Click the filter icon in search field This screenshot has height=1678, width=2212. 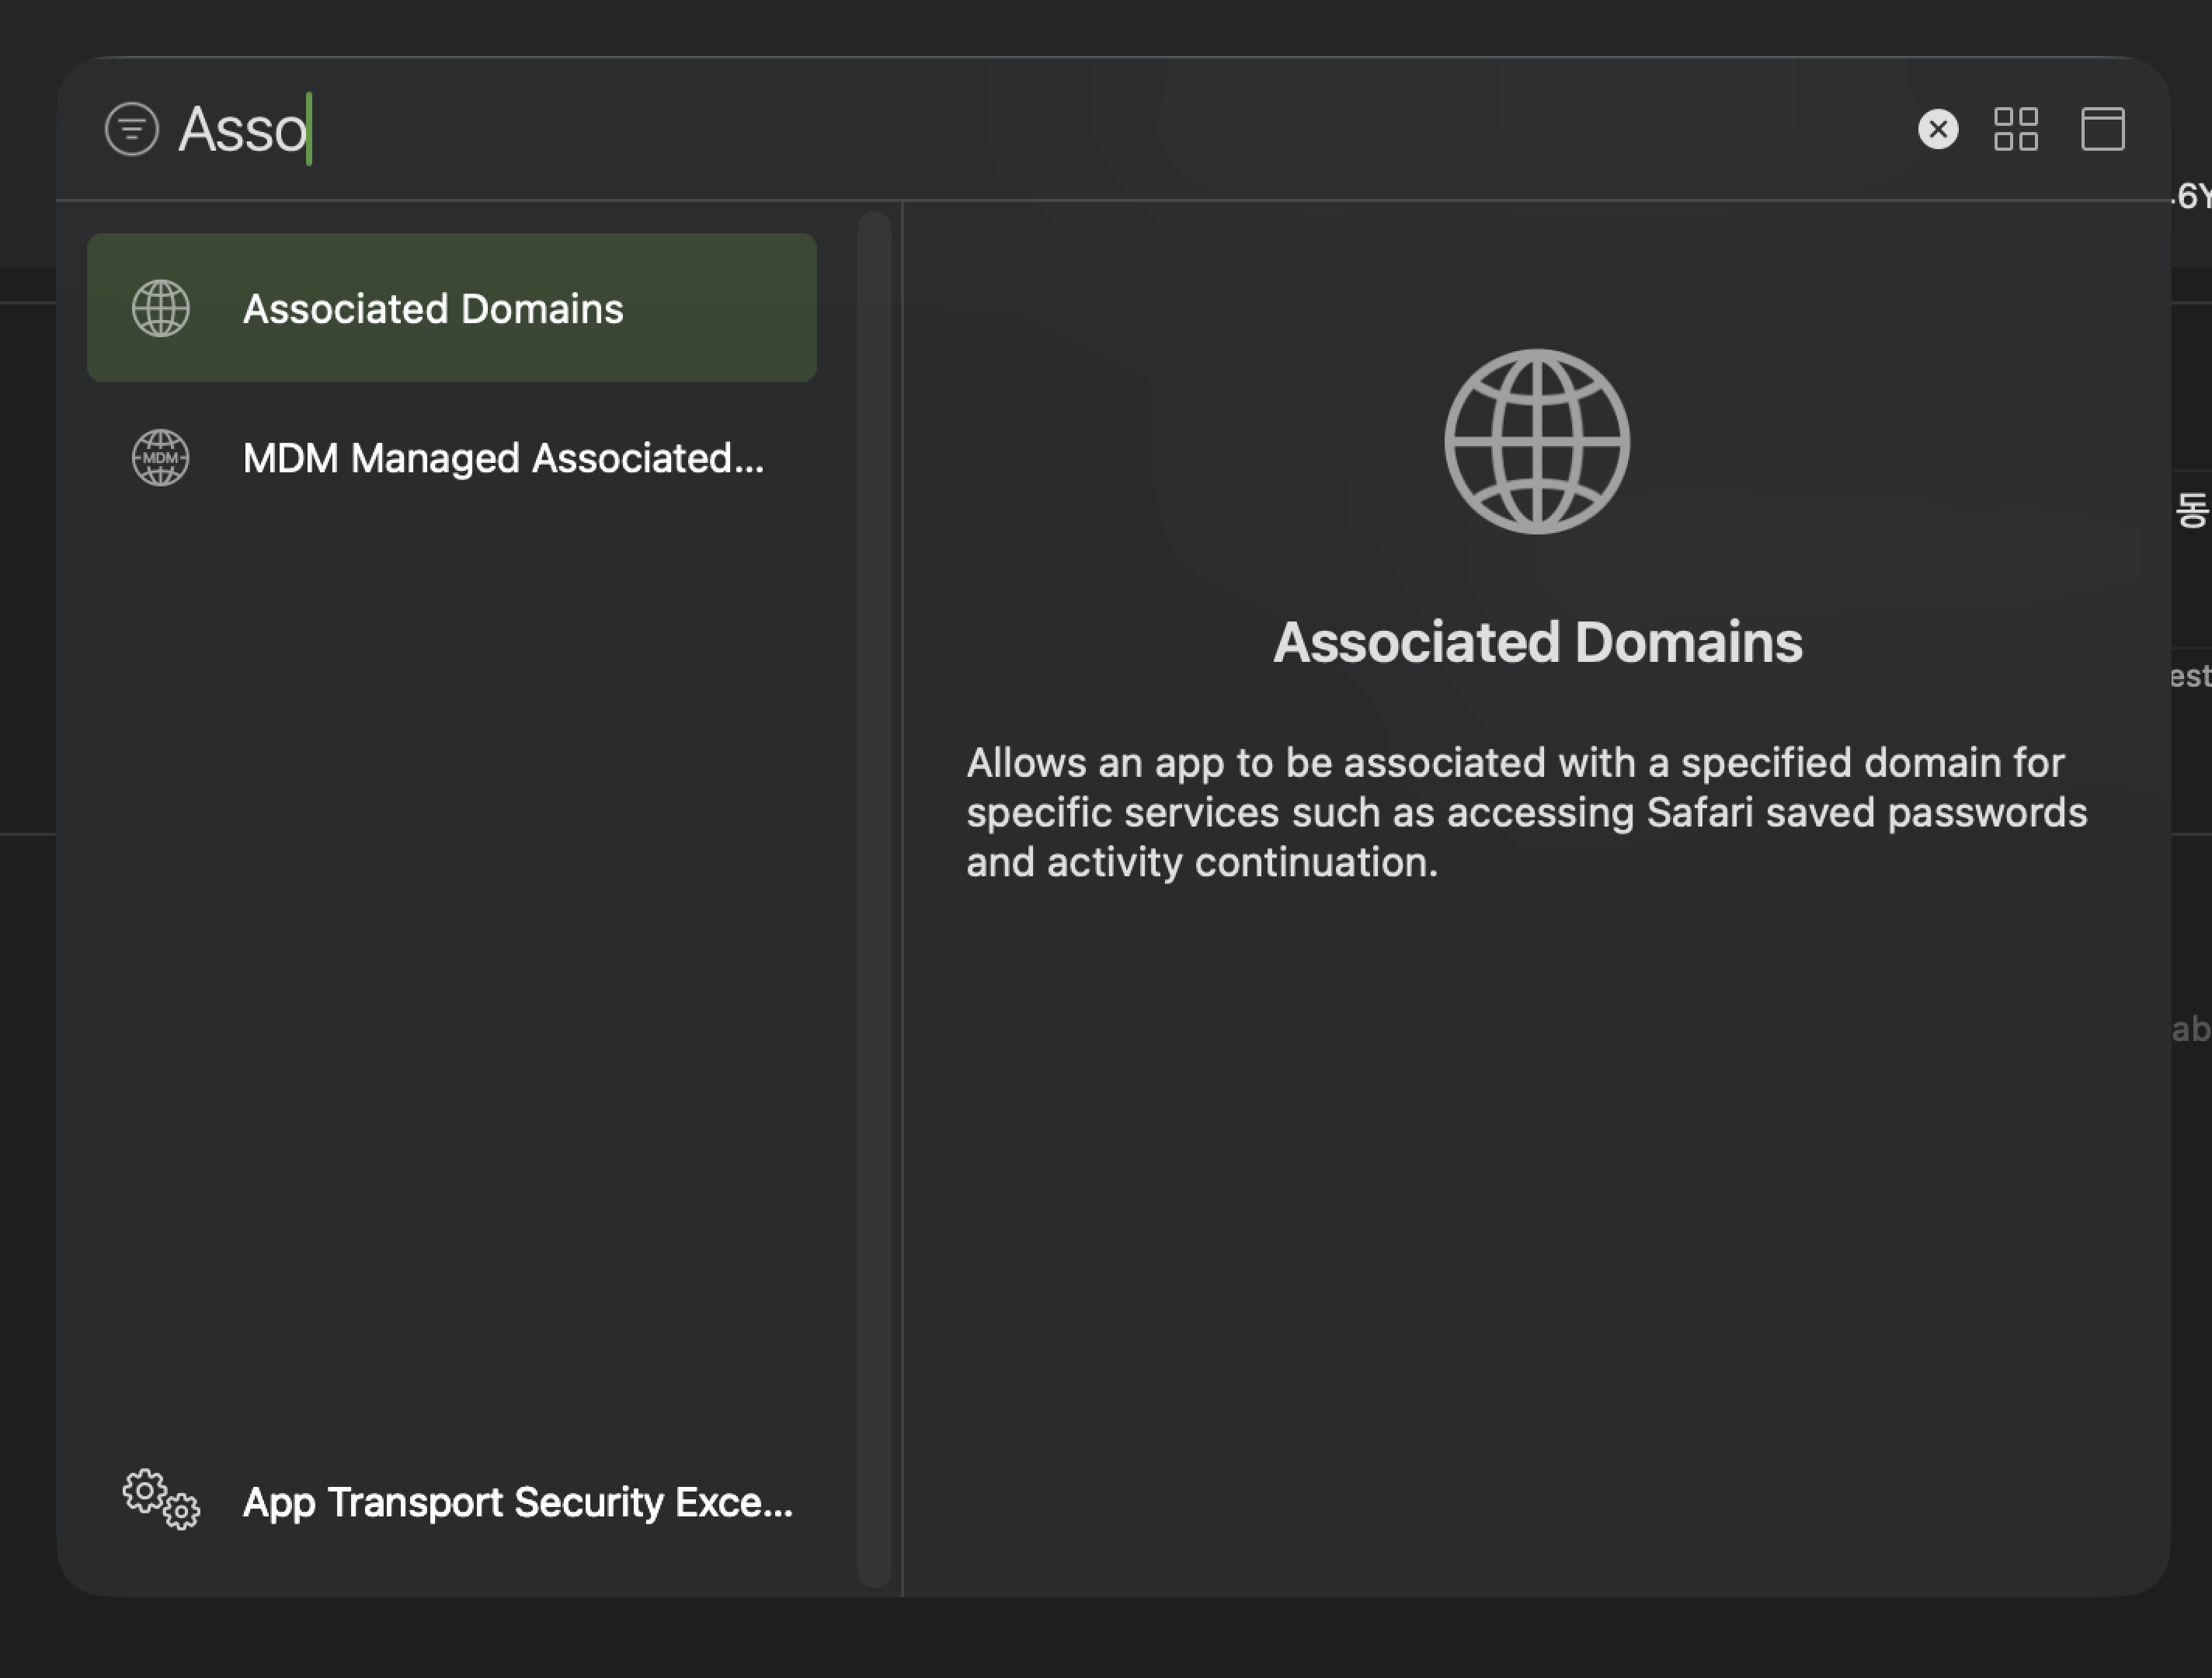(131, 129)
